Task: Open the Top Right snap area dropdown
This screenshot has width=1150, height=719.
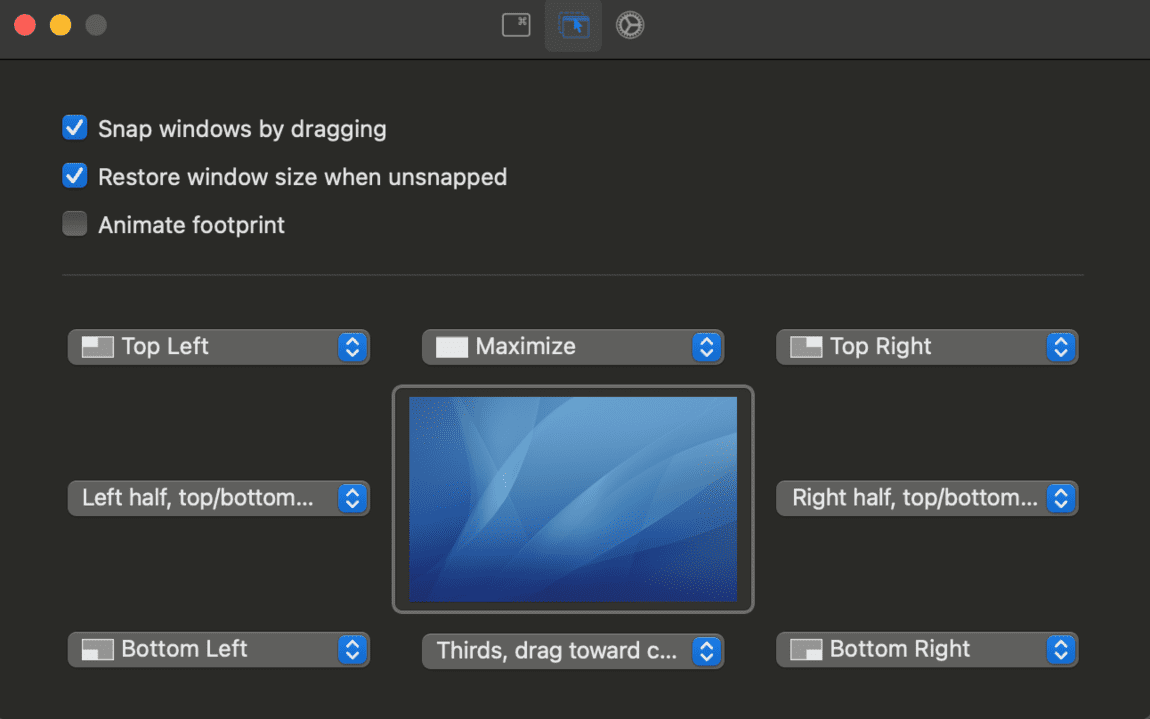Action: pyautogui.click(x=927, y=347)
